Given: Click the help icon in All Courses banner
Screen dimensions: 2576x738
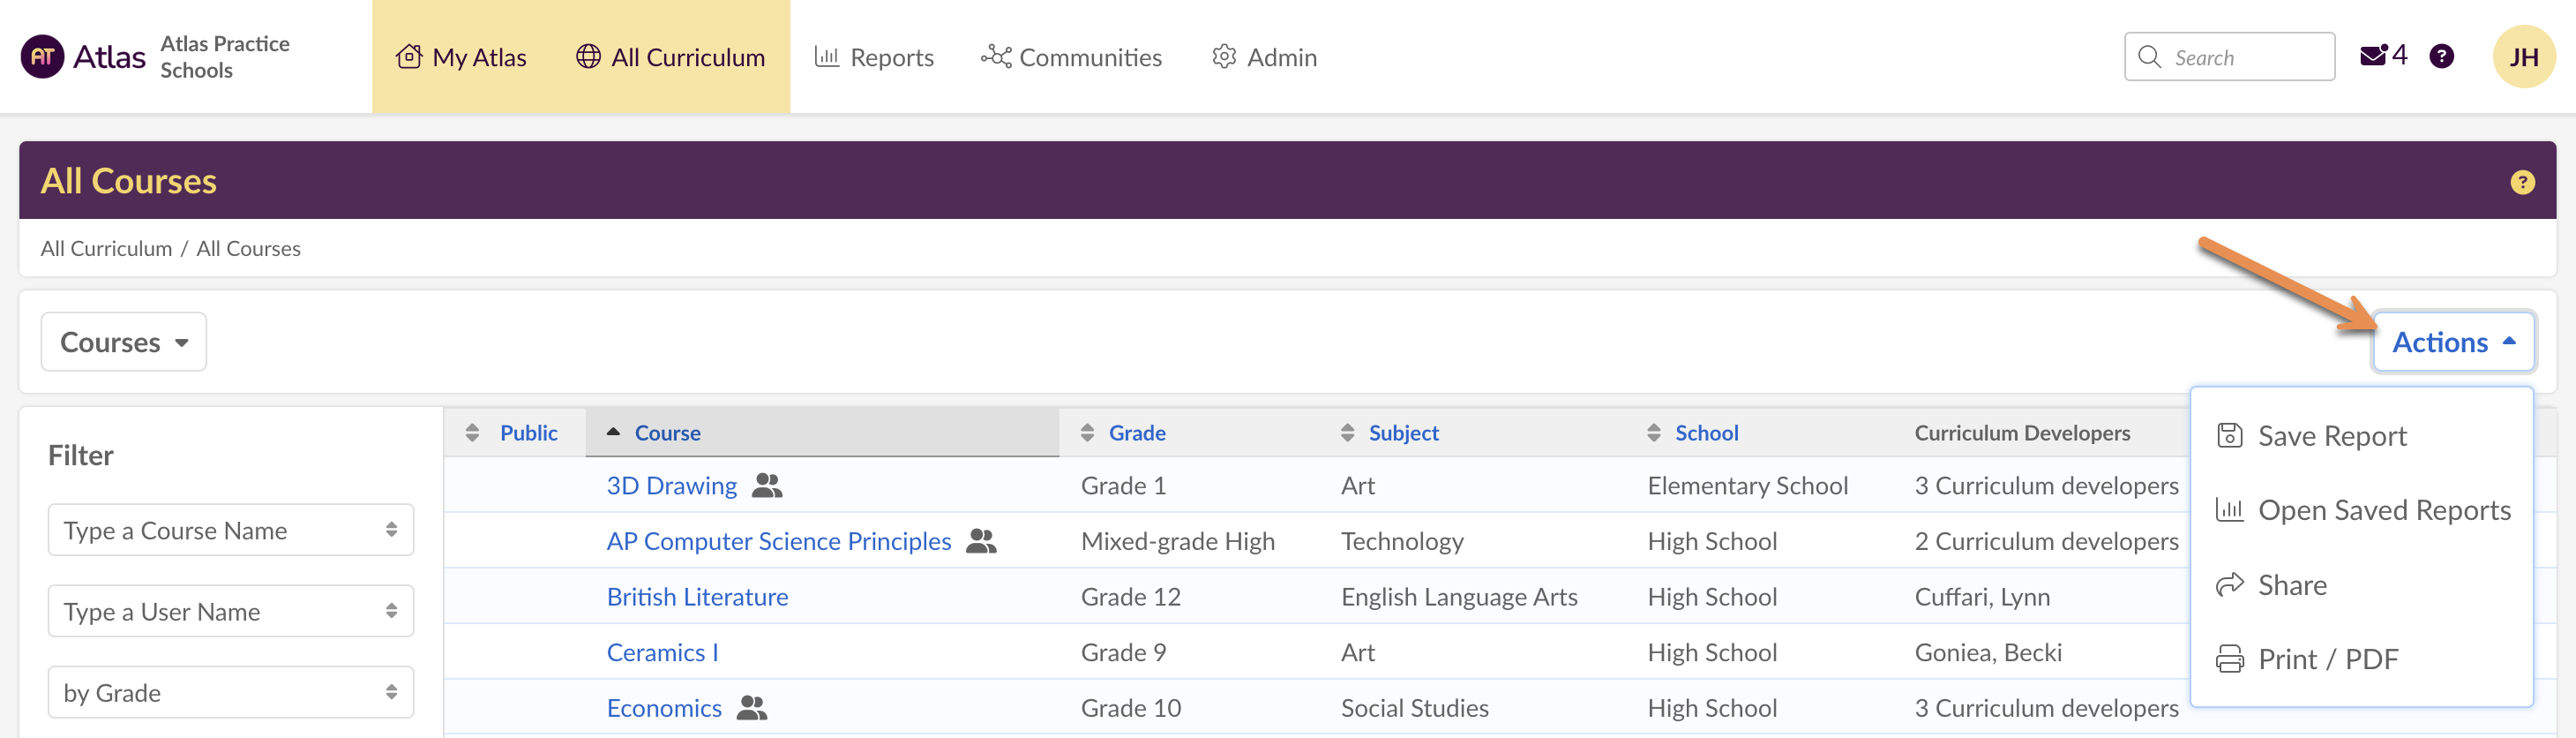Looking at the screenshot, I should [2522, 182].
